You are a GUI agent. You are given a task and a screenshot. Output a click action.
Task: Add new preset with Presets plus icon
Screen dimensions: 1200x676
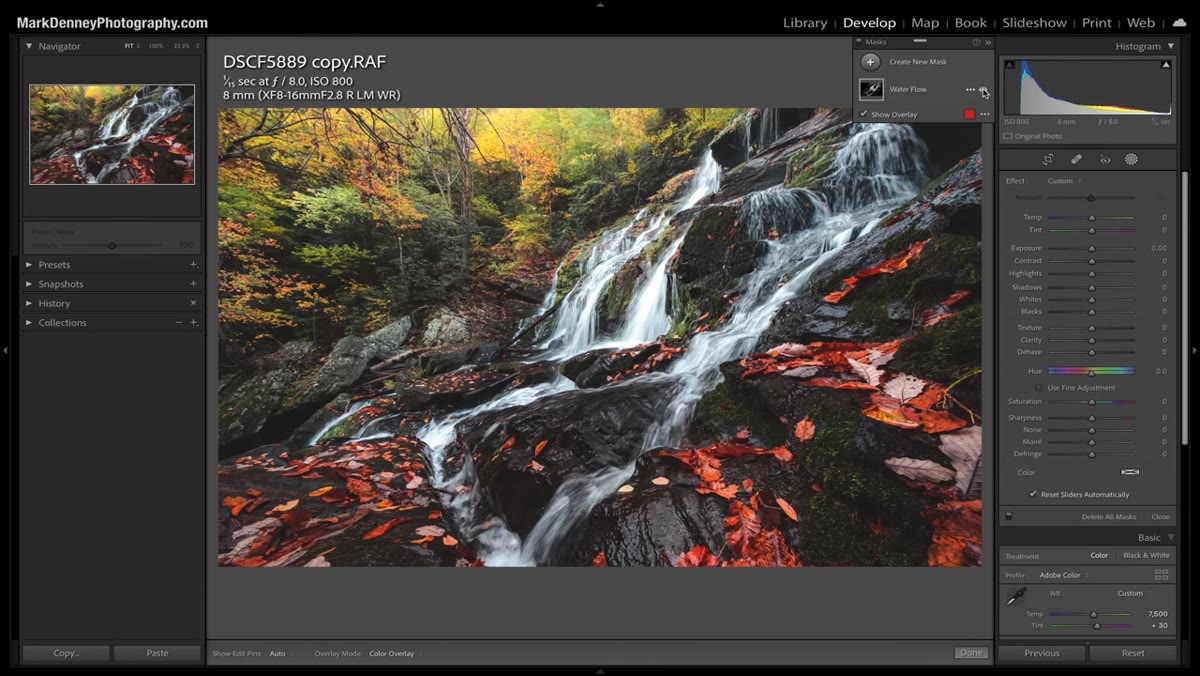[x=193, y=265]
